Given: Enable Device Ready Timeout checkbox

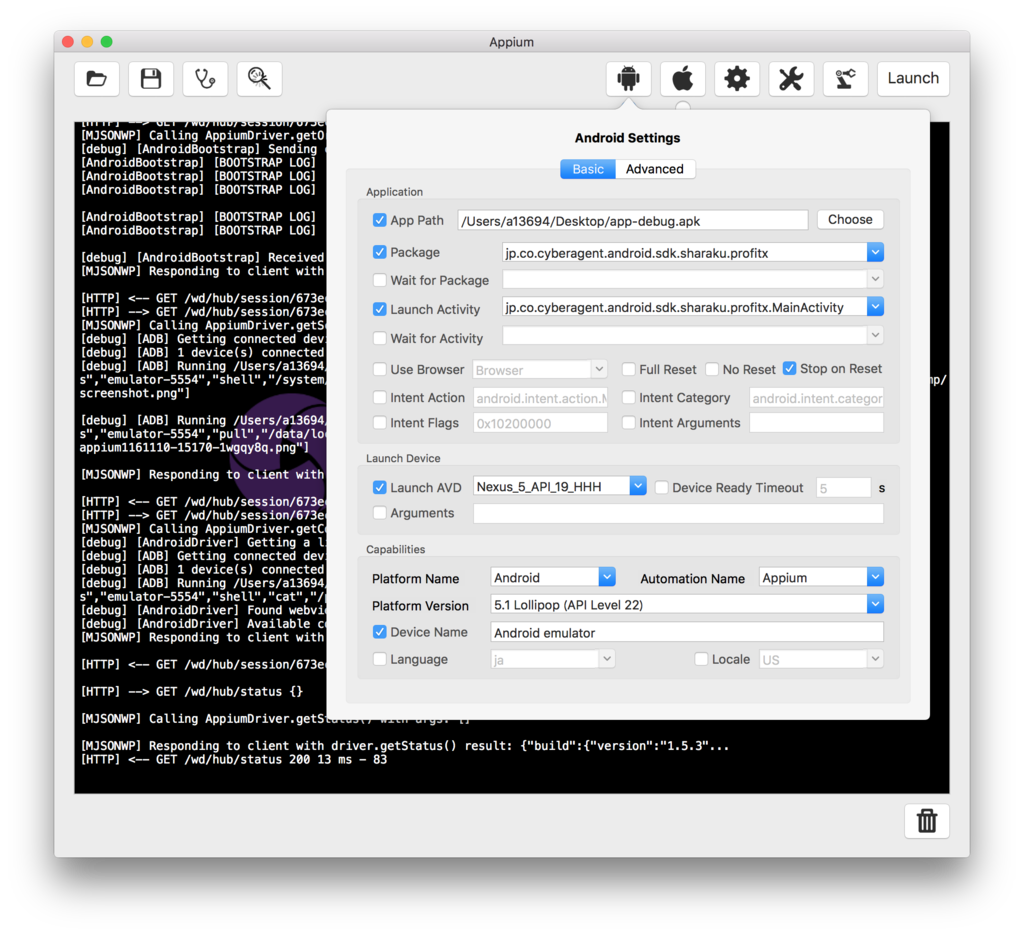Looking at the screenshot, I should [x=662, y=487].
